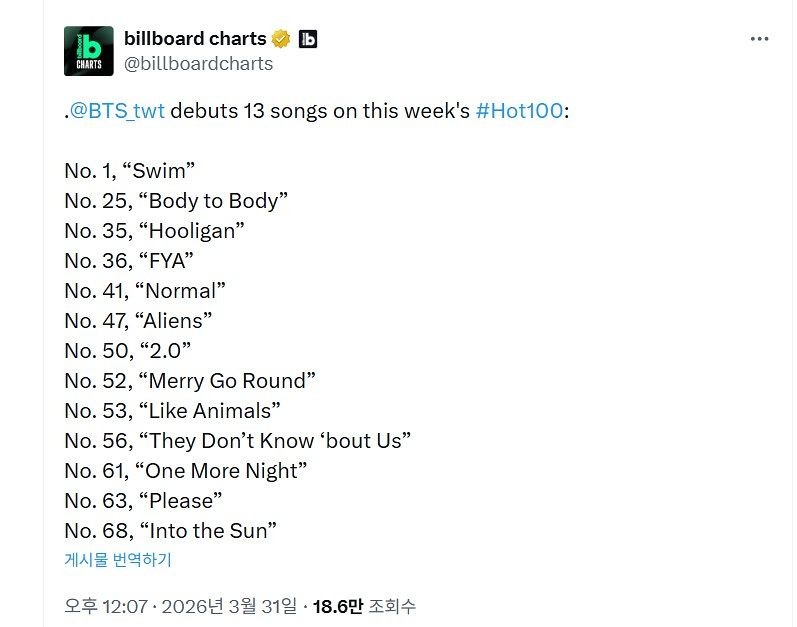Click the No. 61 "One More Night" line
Image resolution: width=797 pixels, height=627 pixels.
[185, 471]
